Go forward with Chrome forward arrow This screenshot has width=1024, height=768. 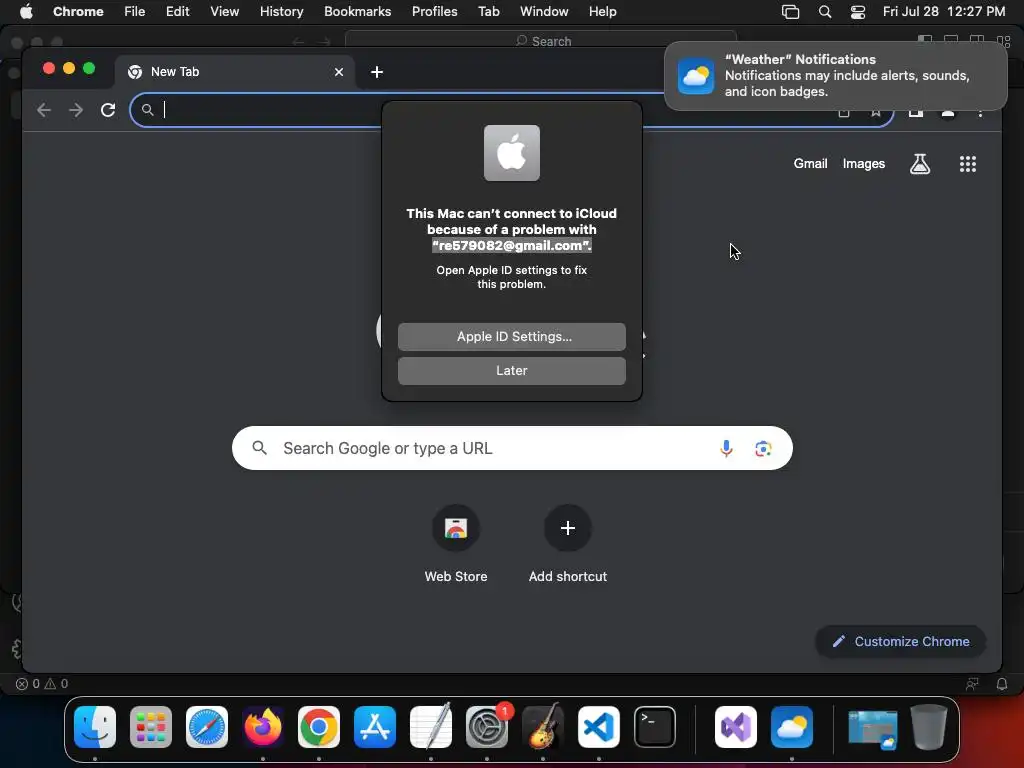point(76,110)
